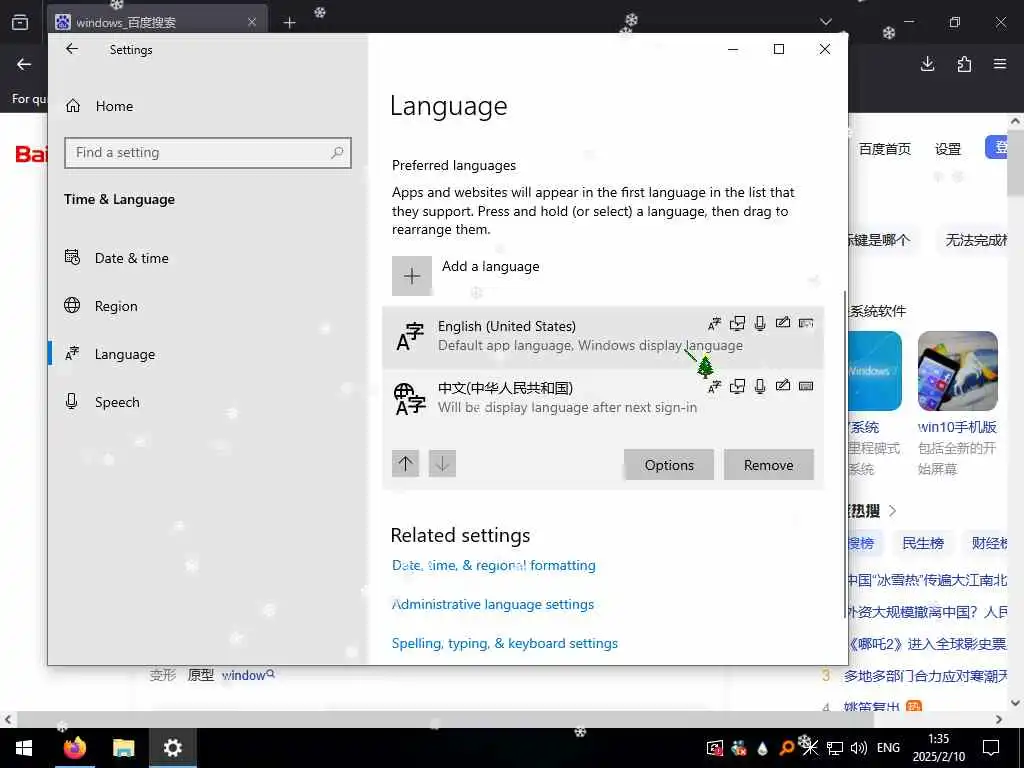
Task: Click keyboard icon on English row
Action: [x=806, y=323]
